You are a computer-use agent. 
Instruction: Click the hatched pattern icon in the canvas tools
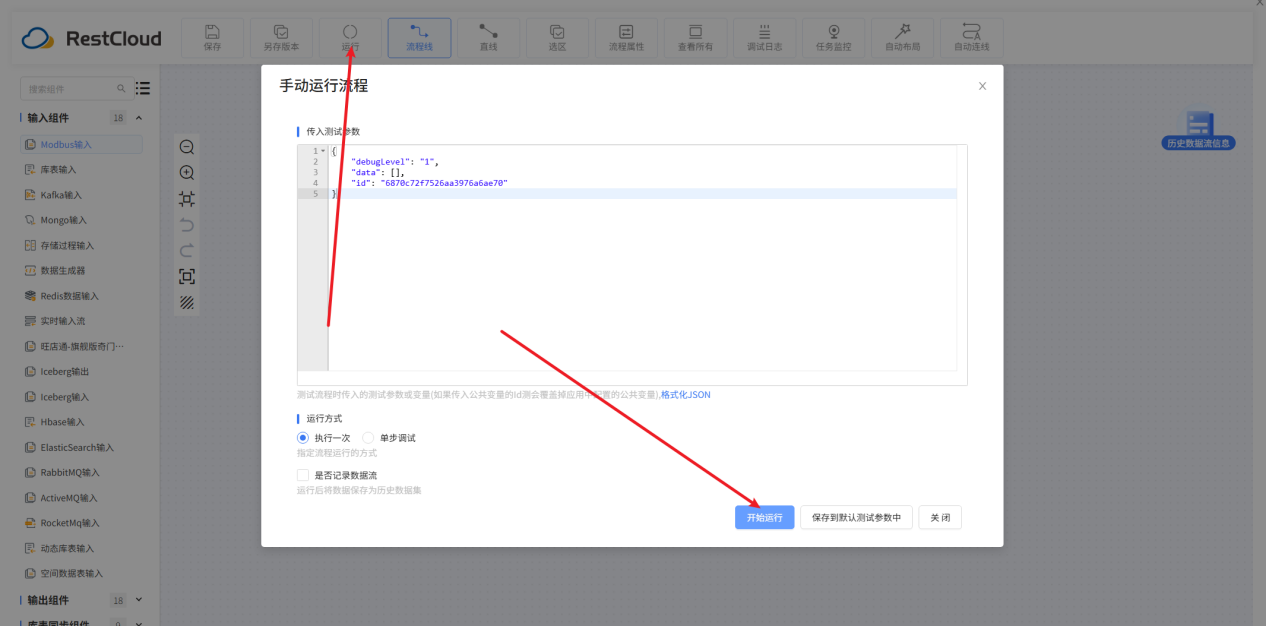187,302
